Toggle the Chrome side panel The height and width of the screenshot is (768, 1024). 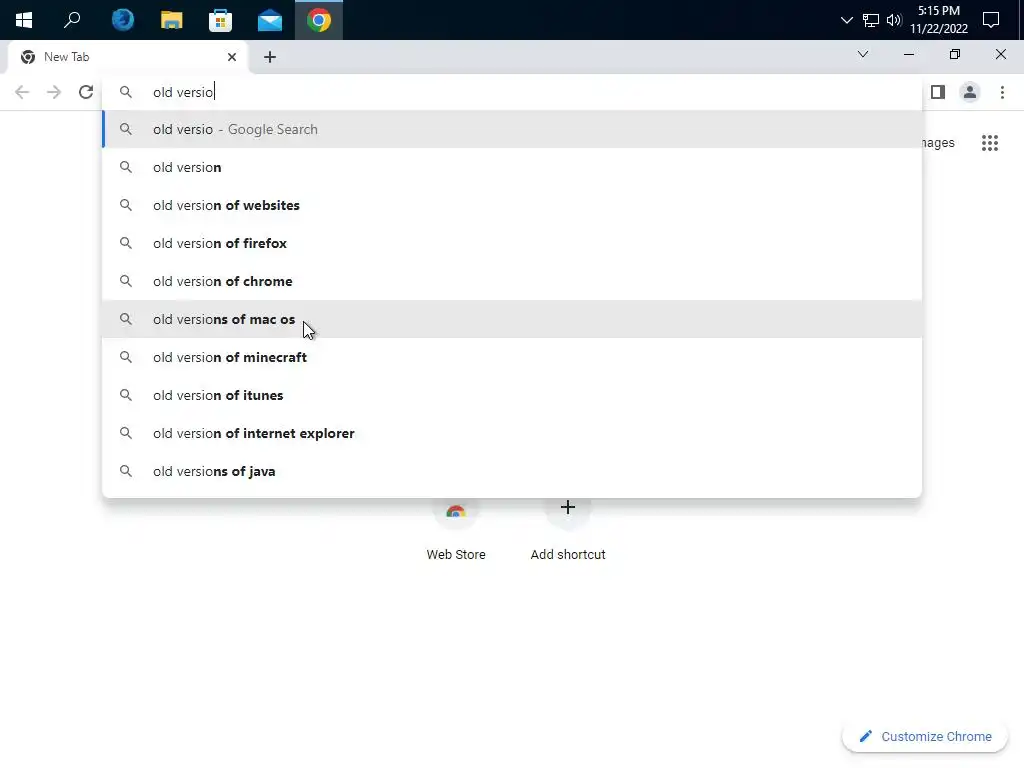pyautogui.click(x=938, y=92)
